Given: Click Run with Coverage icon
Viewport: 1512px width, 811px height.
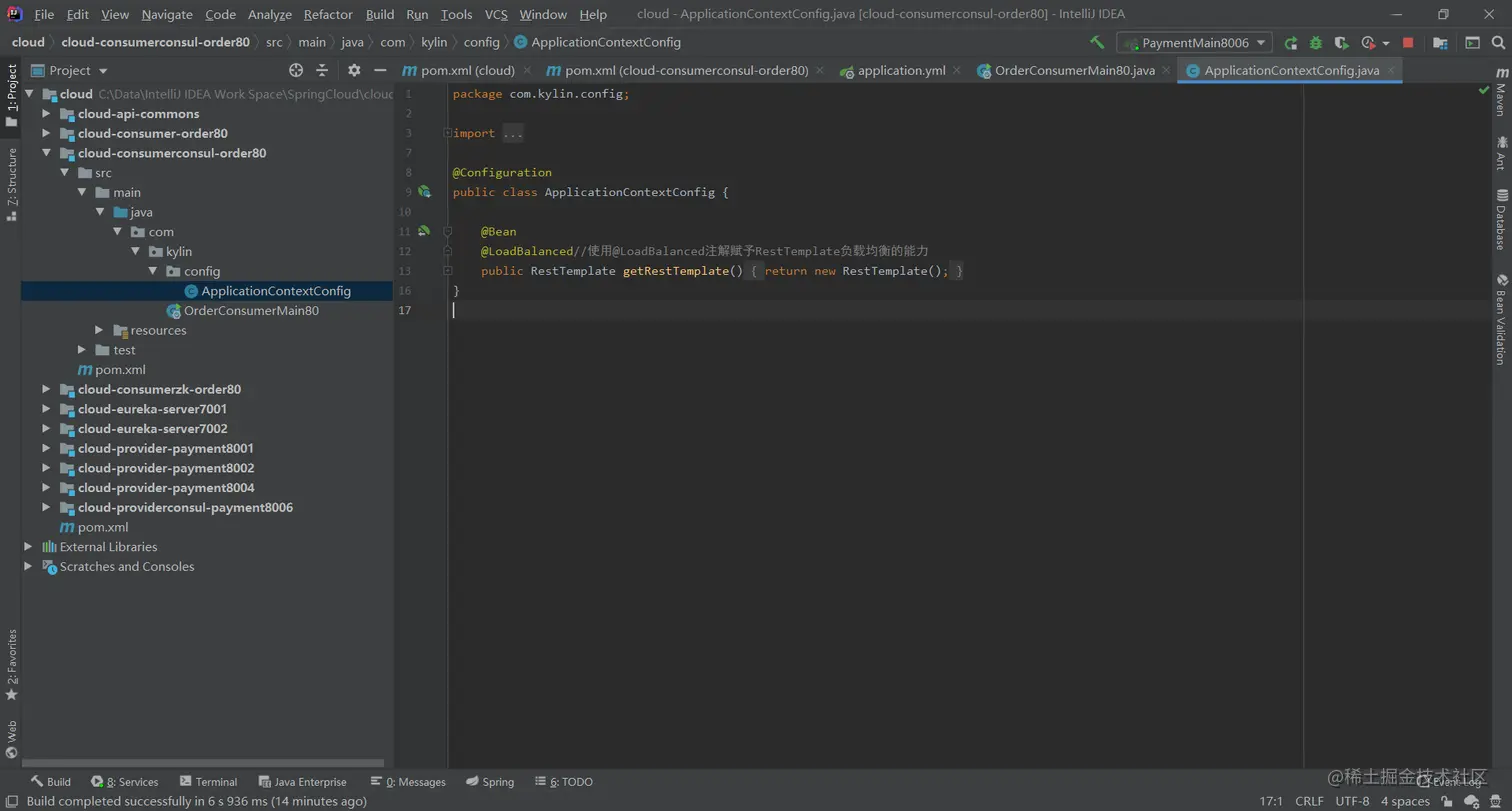Looking at the screenshot, I should click(1342, 43).
